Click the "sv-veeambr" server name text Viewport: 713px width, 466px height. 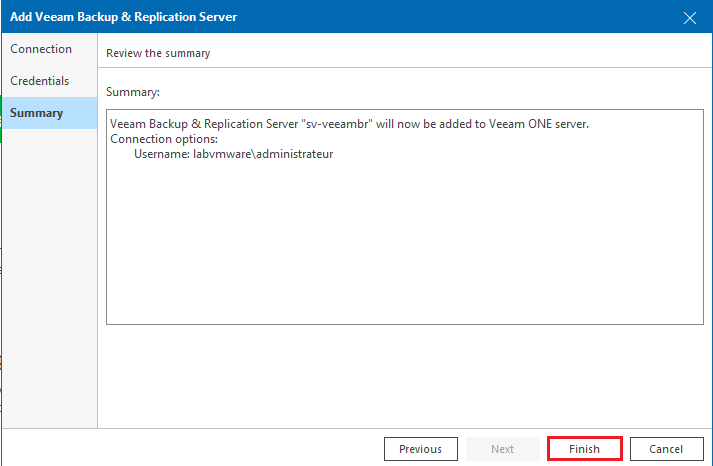(x=337, y=124)
